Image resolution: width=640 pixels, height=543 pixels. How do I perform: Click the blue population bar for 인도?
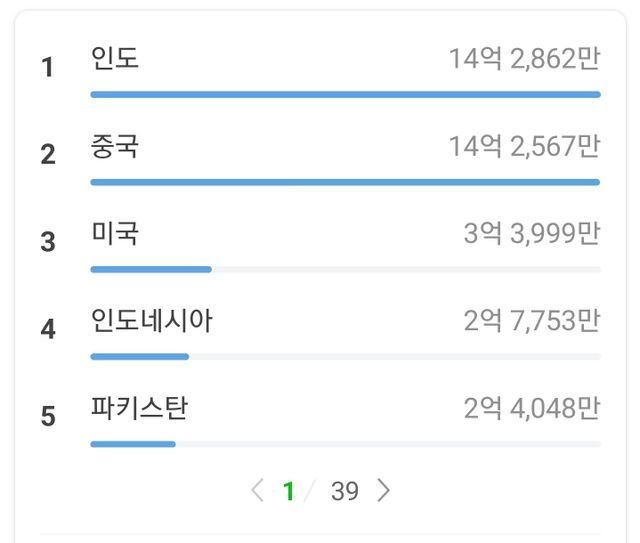click(x=345, y=94)
